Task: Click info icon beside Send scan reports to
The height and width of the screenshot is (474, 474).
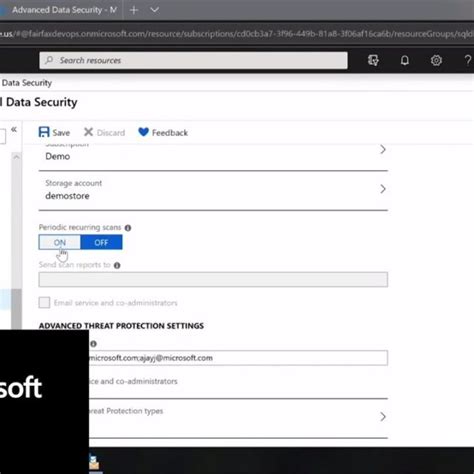Action: (117, 265)
